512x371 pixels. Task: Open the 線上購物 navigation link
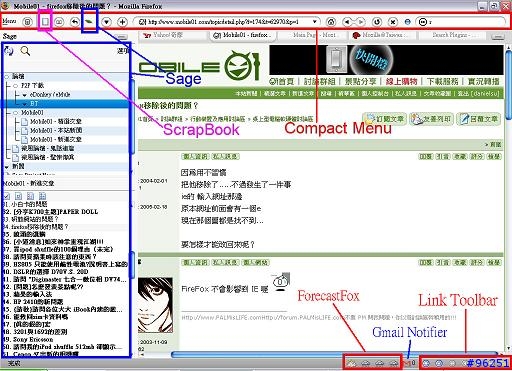coord(401,81)
